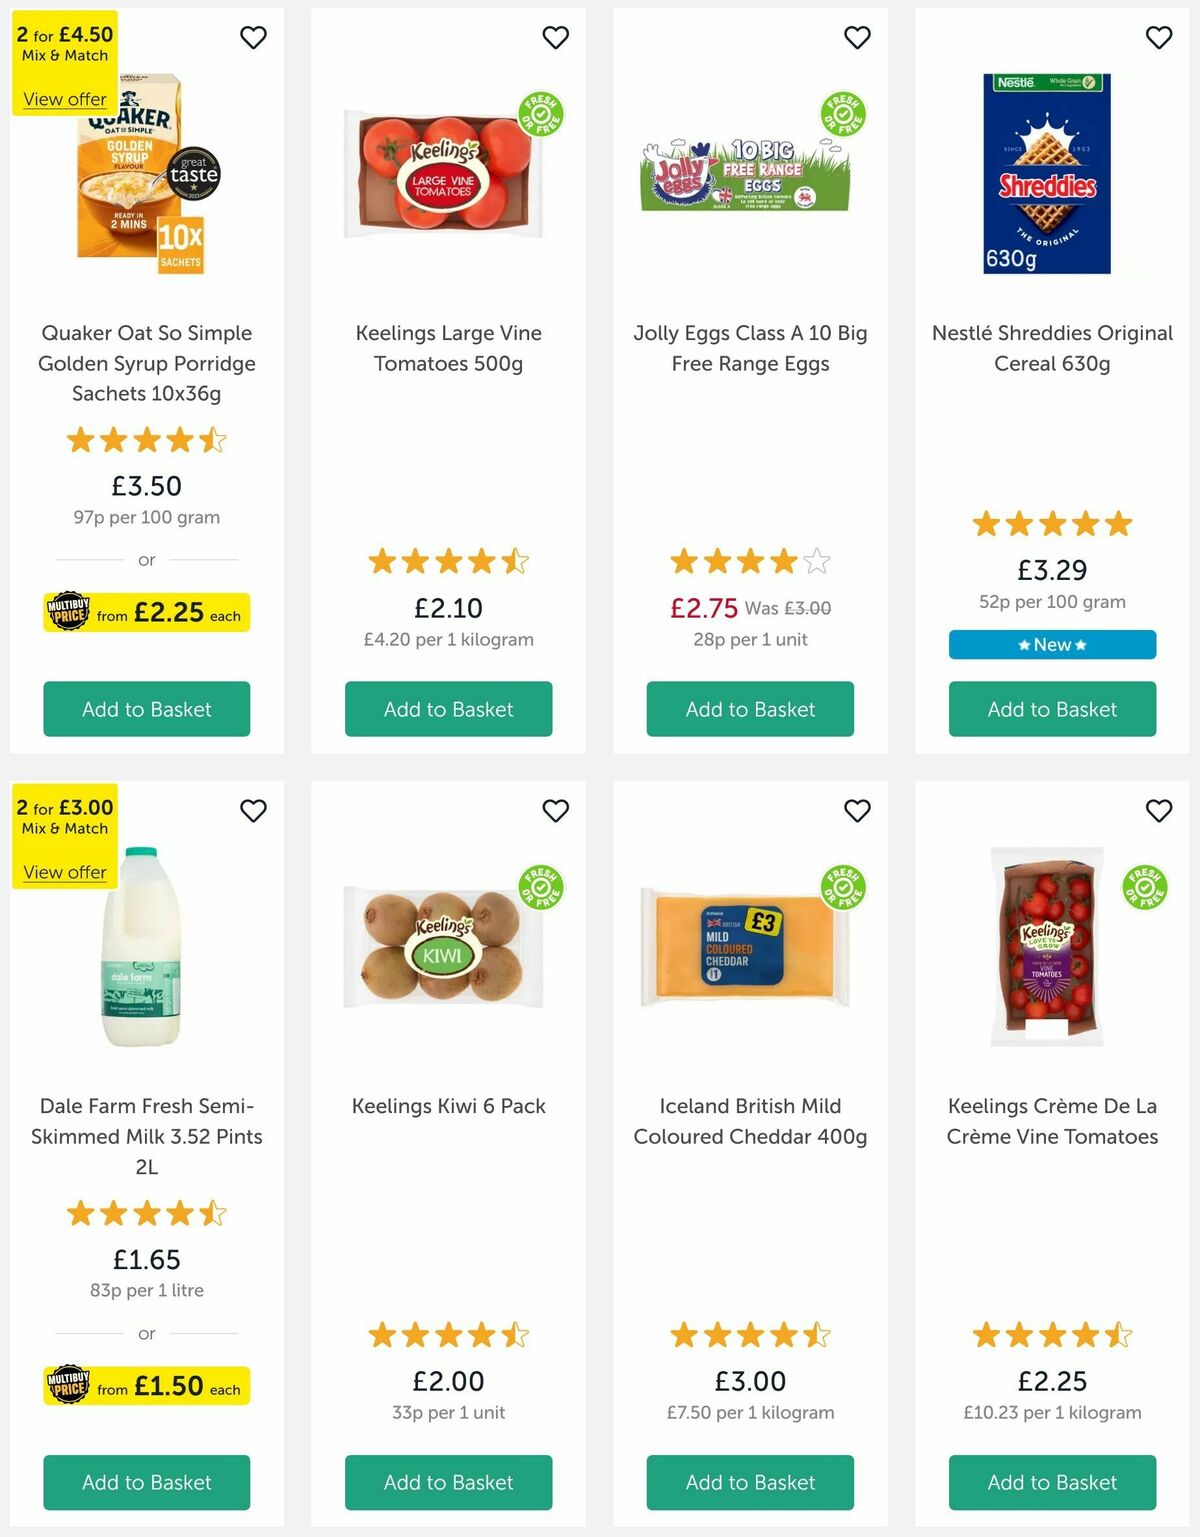Favourite the Quaker Oat So Simple porridge

[x=253, y=36]
